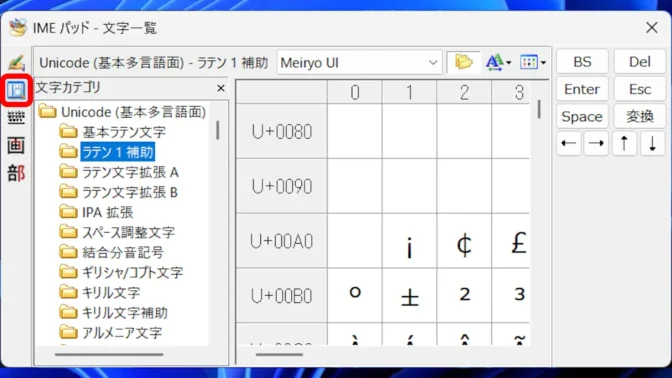Click the U+00A0 row header

tap(282, 241)
